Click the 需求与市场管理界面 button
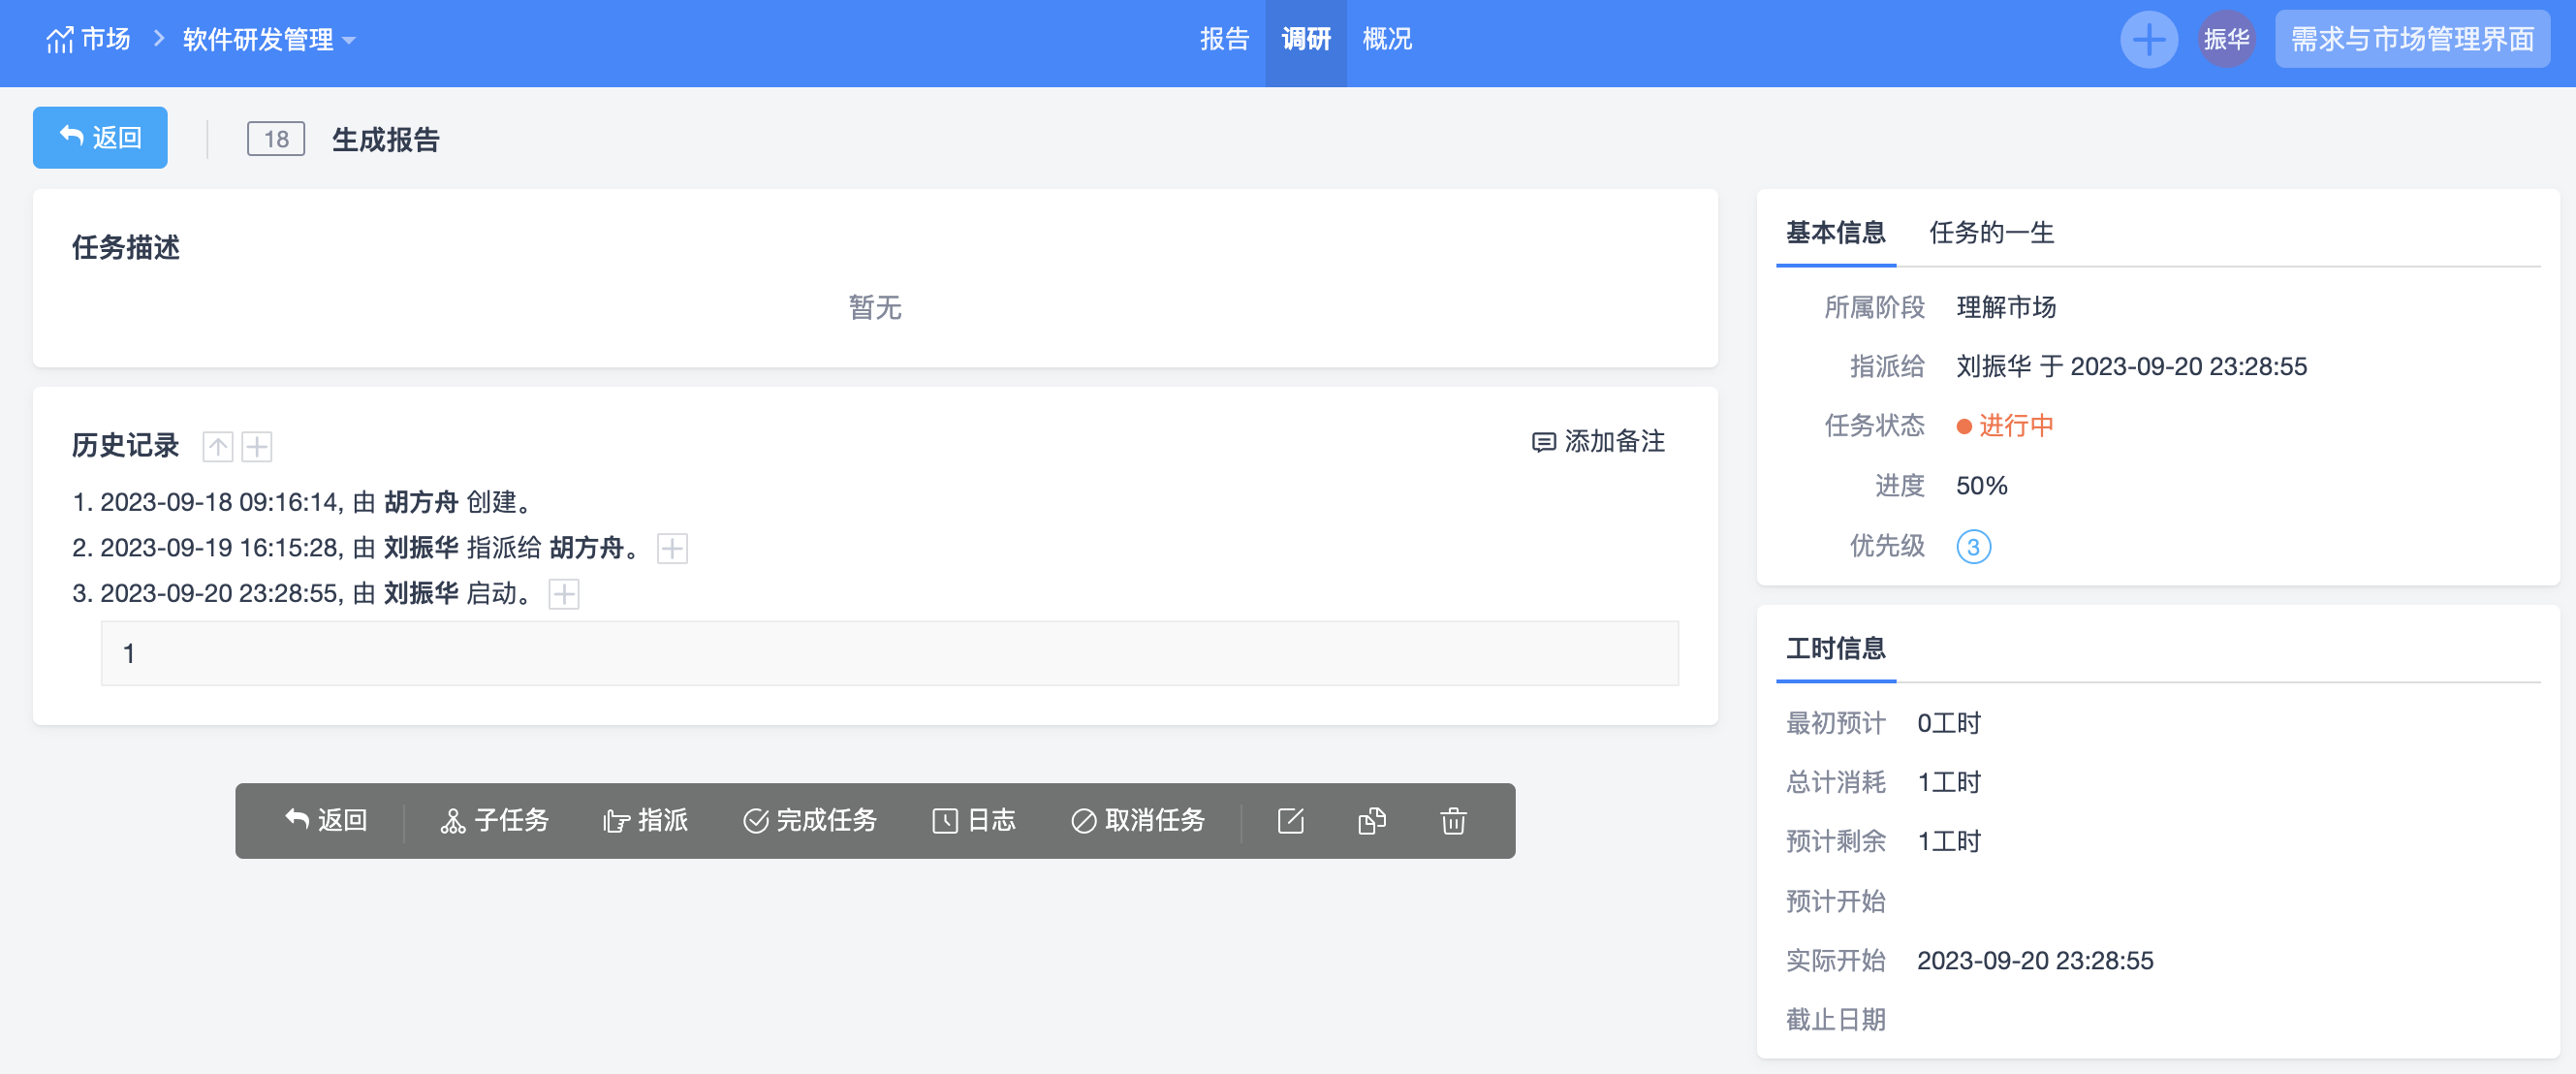Viewport: 2576px width, 1074px height. tap(2411, 40)
